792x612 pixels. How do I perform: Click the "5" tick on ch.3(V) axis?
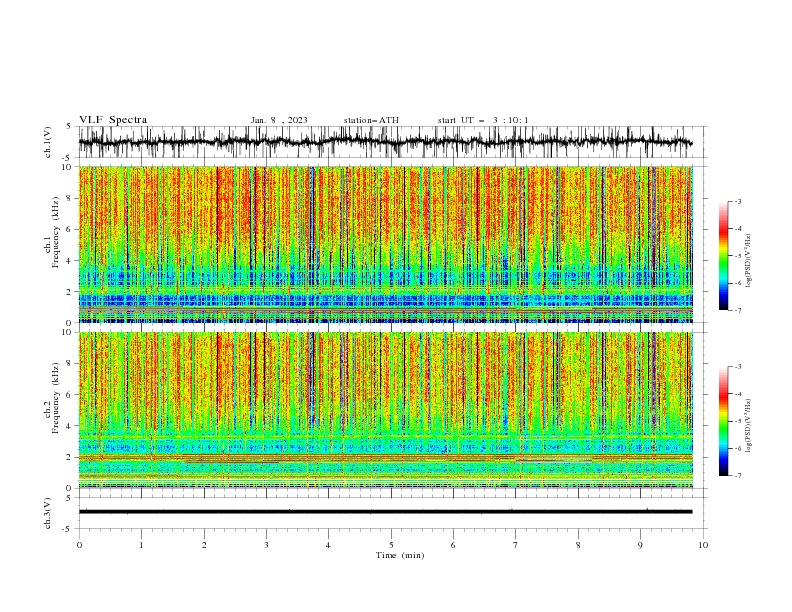tap(69, 497)
